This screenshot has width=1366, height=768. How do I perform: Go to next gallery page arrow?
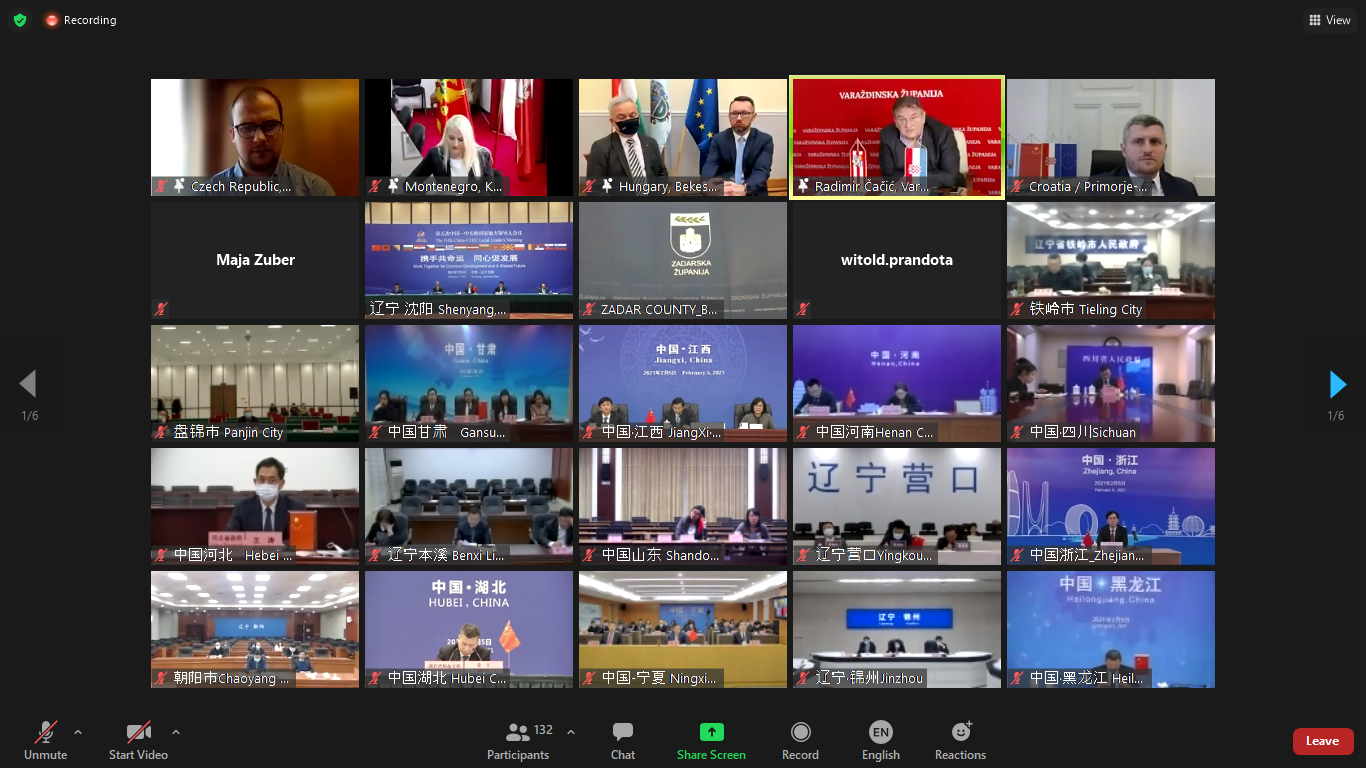click(x=1337, y=384)
